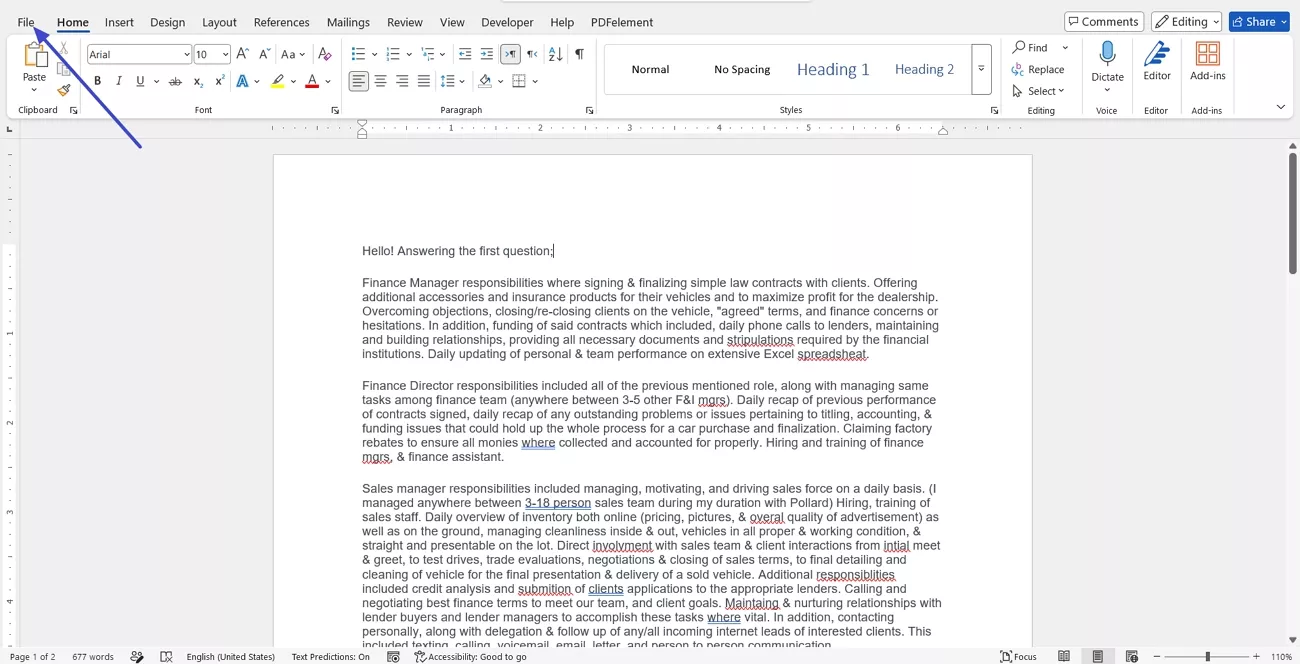Align text to the right
The image size is (1300, 664).
[402, 81]
